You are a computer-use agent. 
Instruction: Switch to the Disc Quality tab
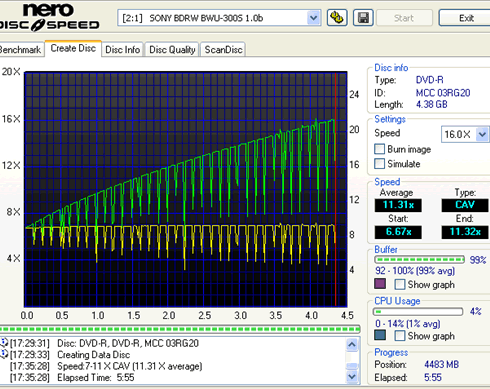(172, 50)
